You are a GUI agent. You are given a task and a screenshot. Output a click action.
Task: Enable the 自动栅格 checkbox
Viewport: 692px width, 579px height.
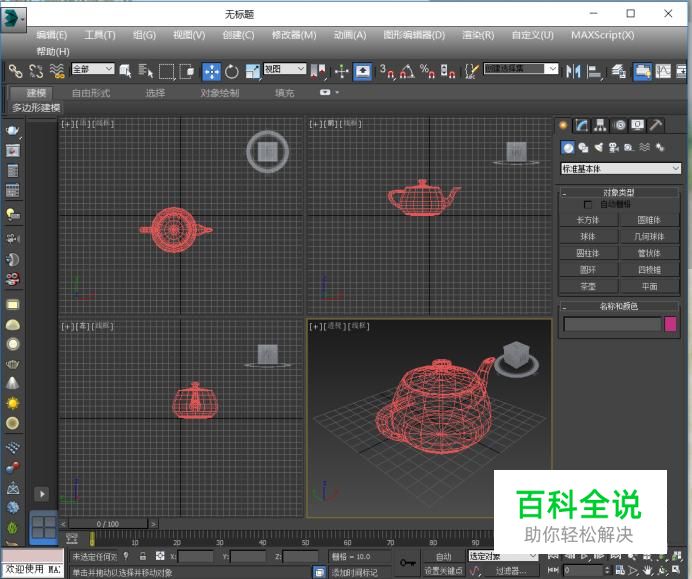point(587,204)
